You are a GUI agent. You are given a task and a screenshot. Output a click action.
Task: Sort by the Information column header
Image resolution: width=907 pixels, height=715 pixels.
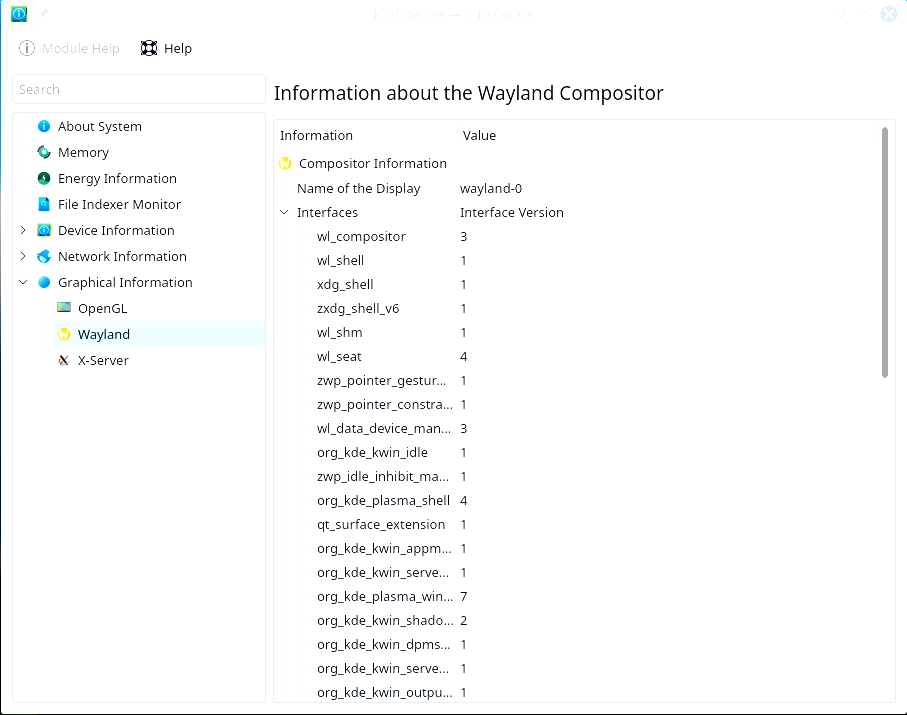316,136
